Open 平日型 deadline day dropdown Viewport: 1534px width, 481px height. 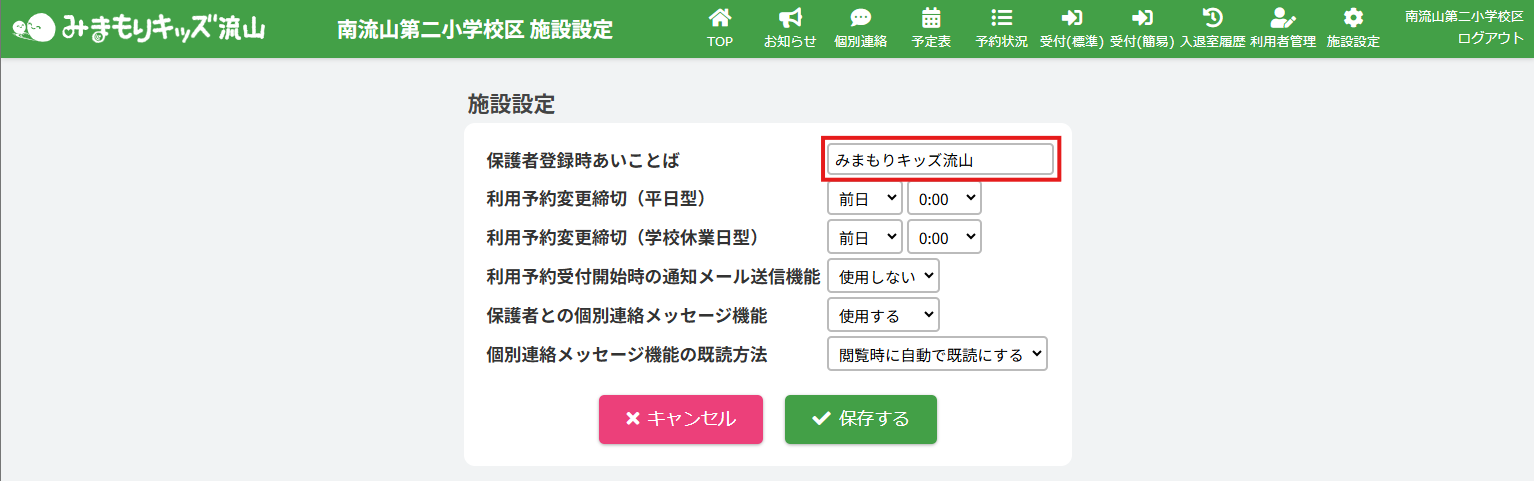[864, 198]
